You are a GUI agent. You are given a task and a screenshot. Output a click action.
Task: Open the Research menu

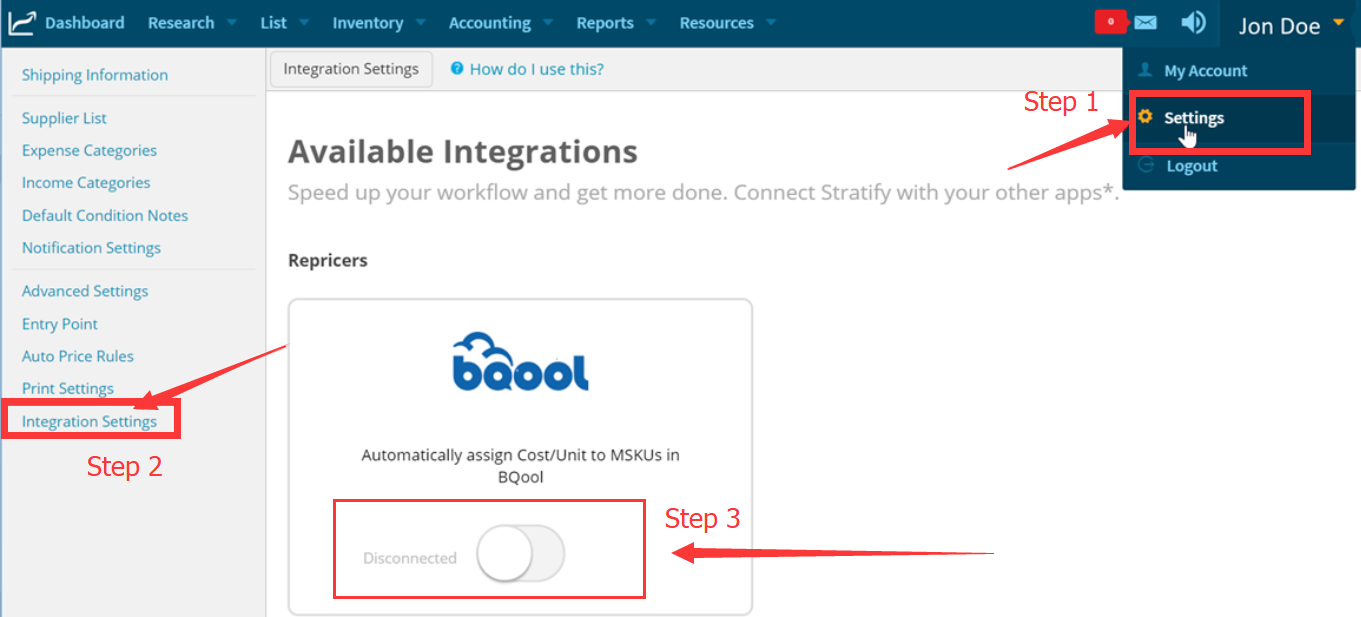[181, 22]
